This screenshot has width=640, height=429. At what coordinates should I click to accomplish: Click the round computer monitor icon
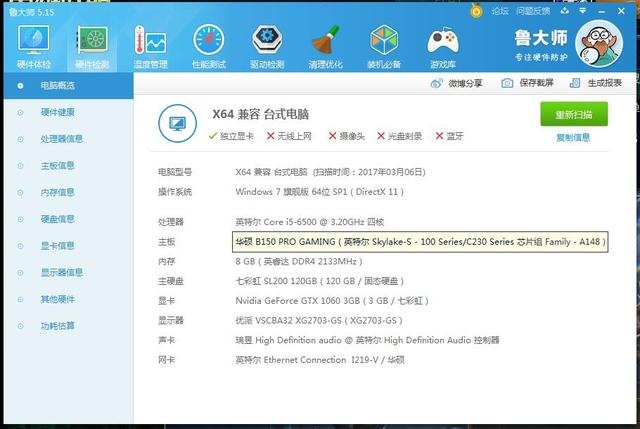click(x=178, y=123)
